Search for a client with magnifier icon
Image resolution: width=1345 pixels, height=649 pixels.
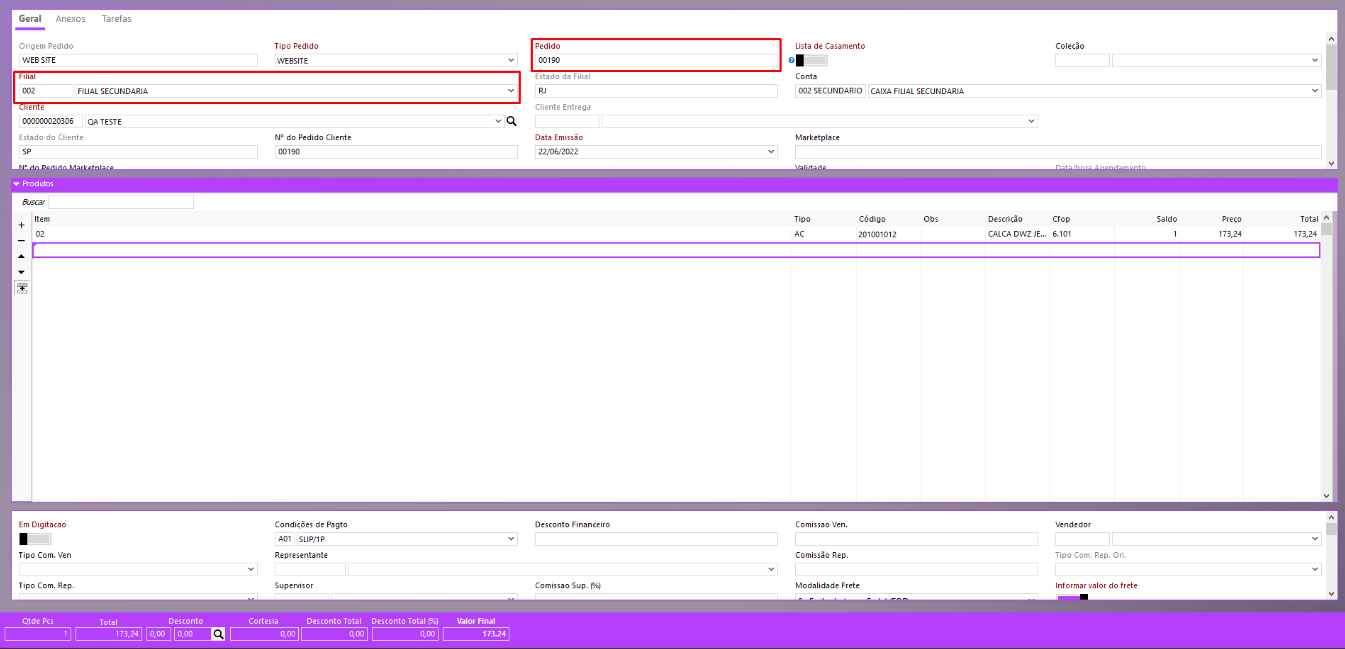511,121
